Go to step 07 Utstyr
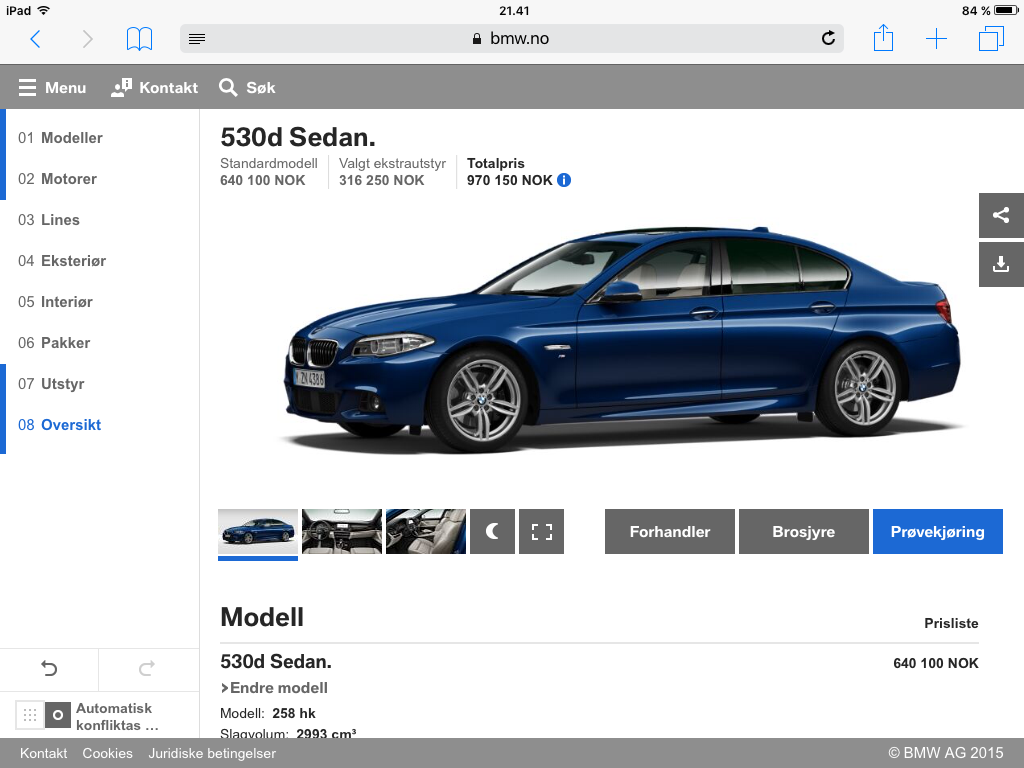The width and height of the screenshot is (1024, 768). coord(51,384)
